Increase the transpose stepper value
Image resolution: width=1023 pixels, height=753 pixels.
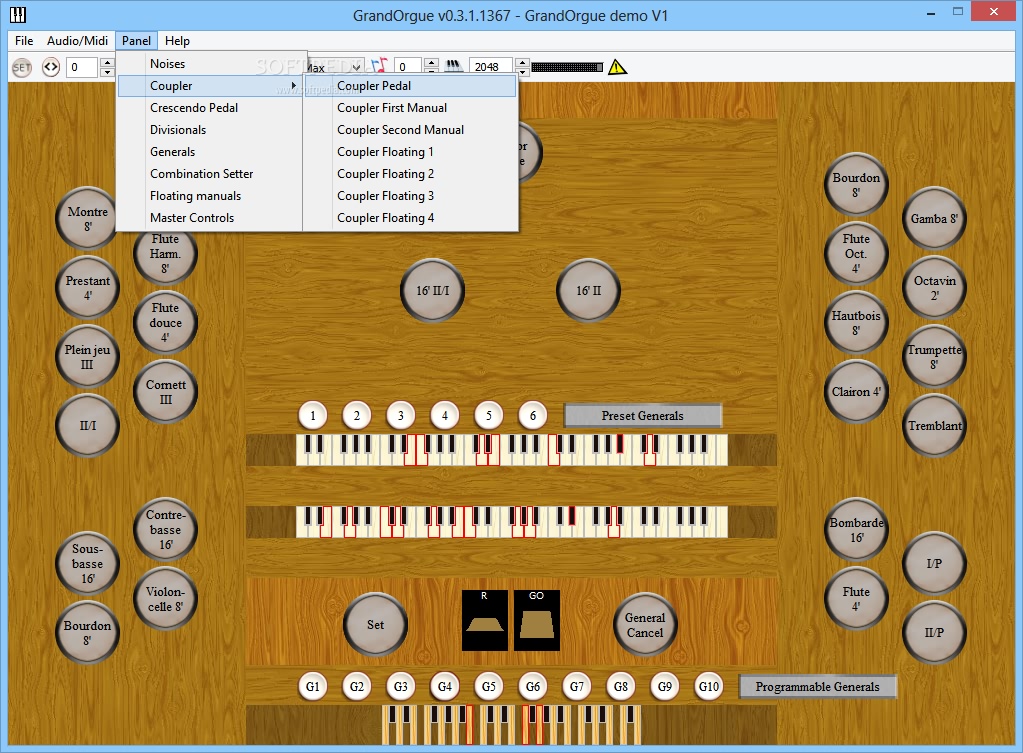point(431,62)
